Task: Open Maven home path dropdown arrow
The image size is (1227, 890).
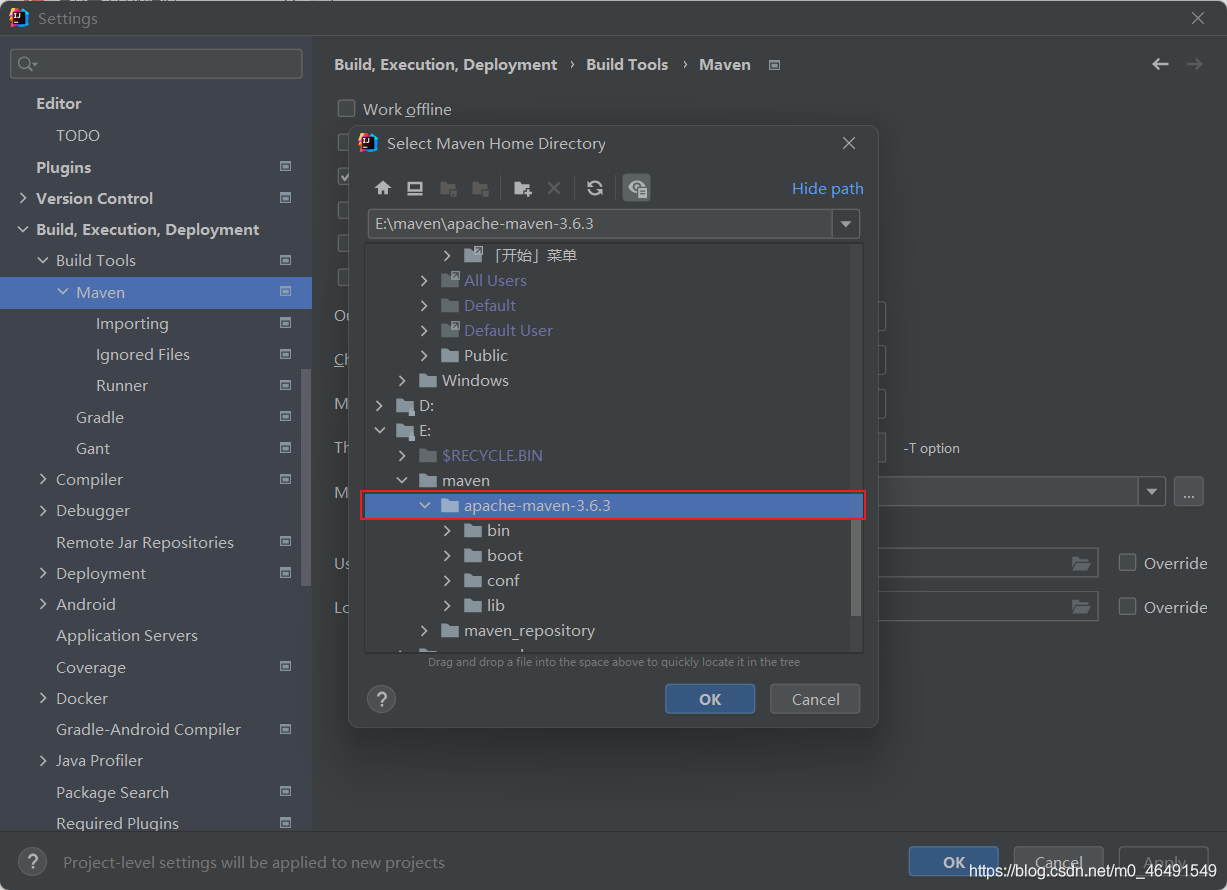Action: [x=1153, y=492]
